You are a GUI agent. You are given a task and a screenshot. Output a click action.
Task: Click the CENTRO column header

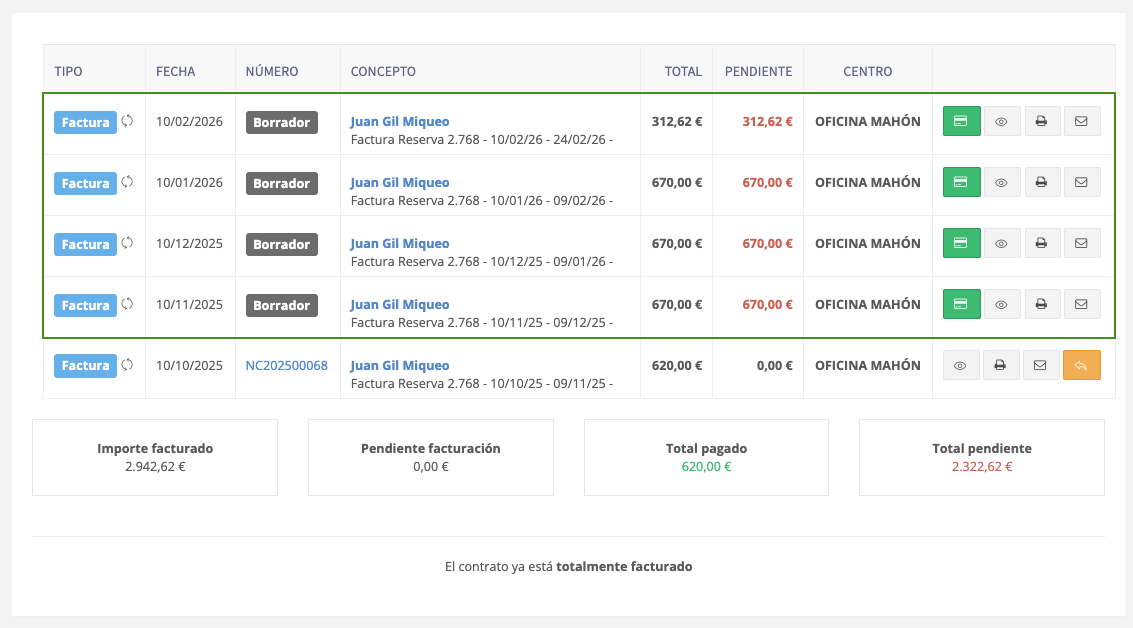(867, 72)
